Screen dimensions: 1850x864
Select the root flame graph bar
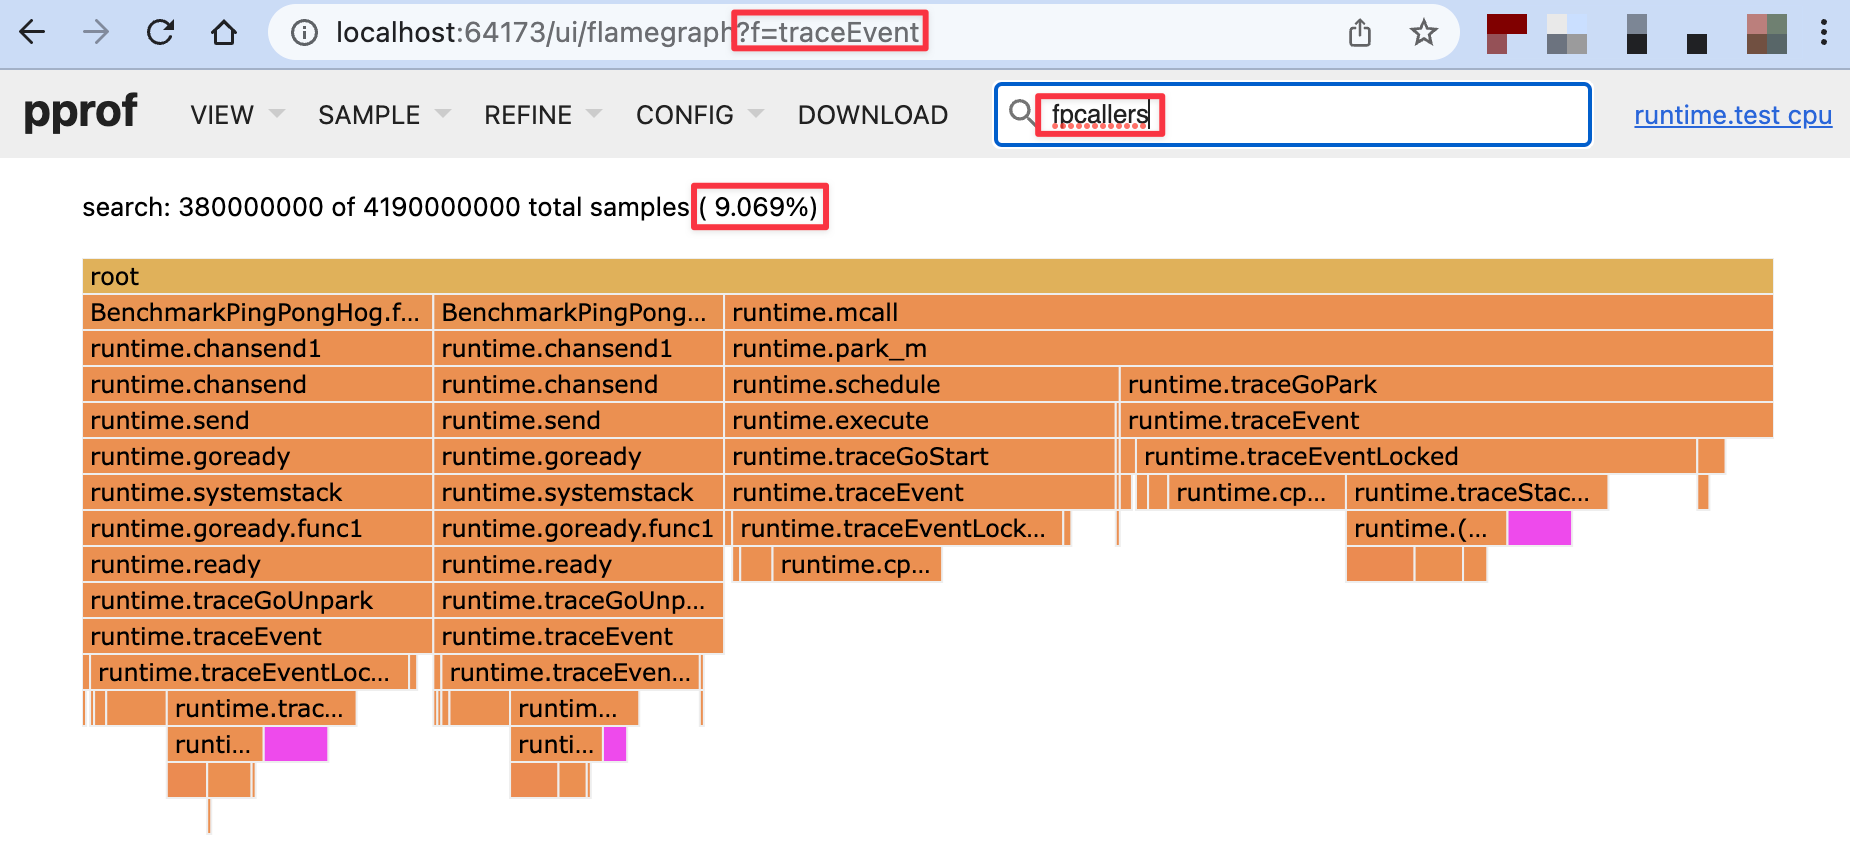[x=927, y=276]
